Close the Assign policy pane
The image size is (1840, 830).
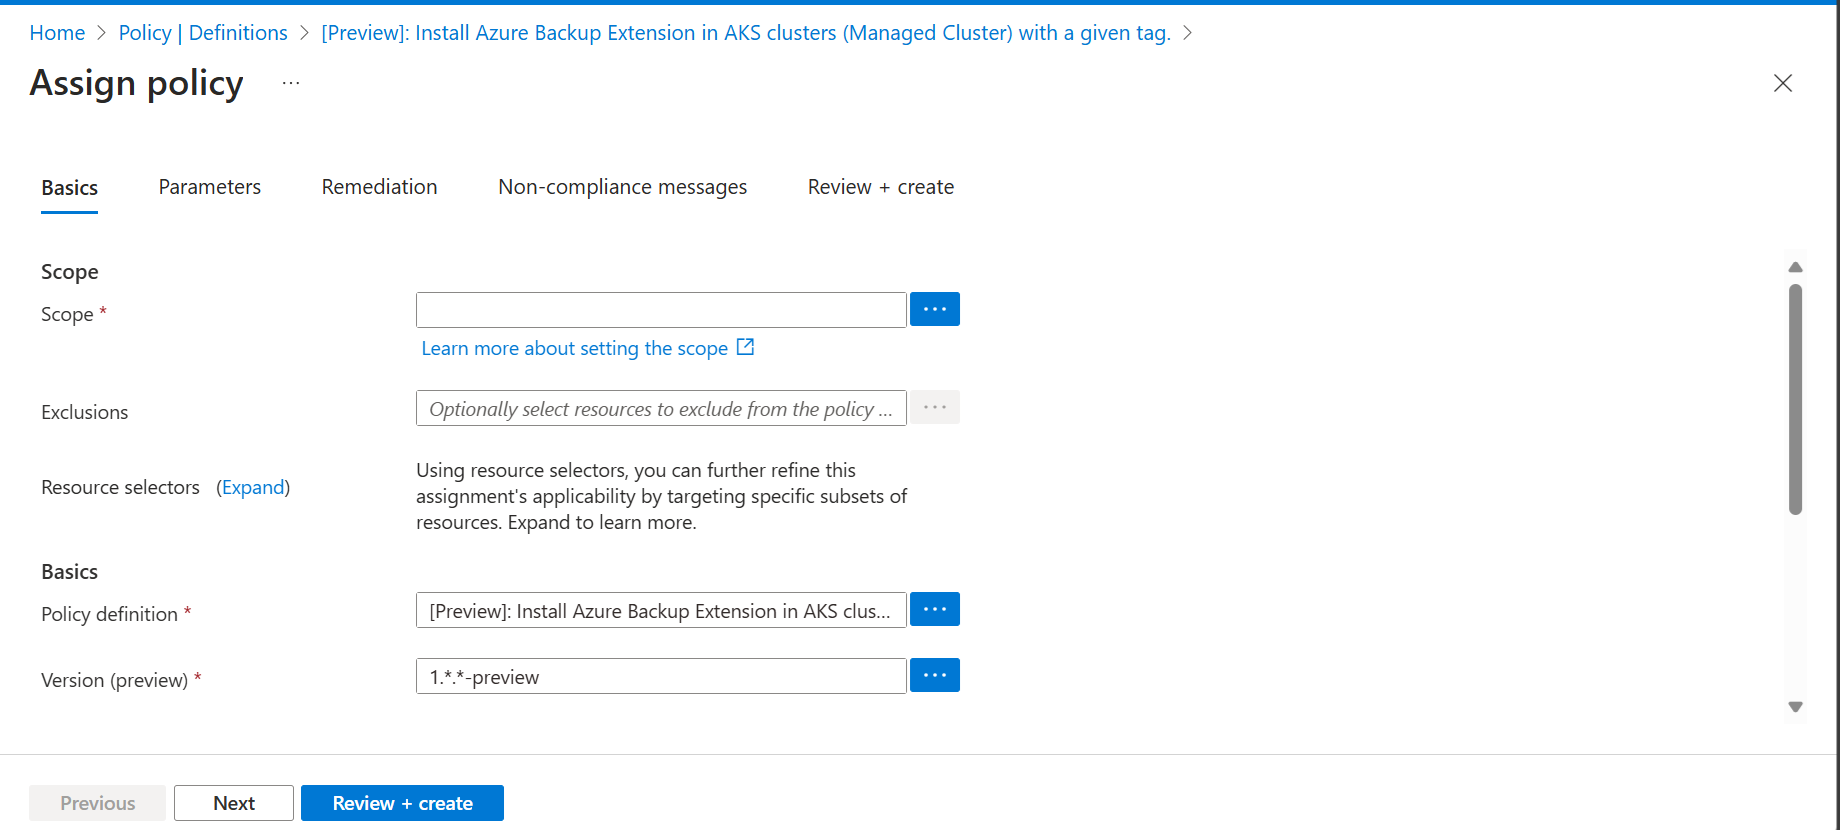pos(1782,83)
